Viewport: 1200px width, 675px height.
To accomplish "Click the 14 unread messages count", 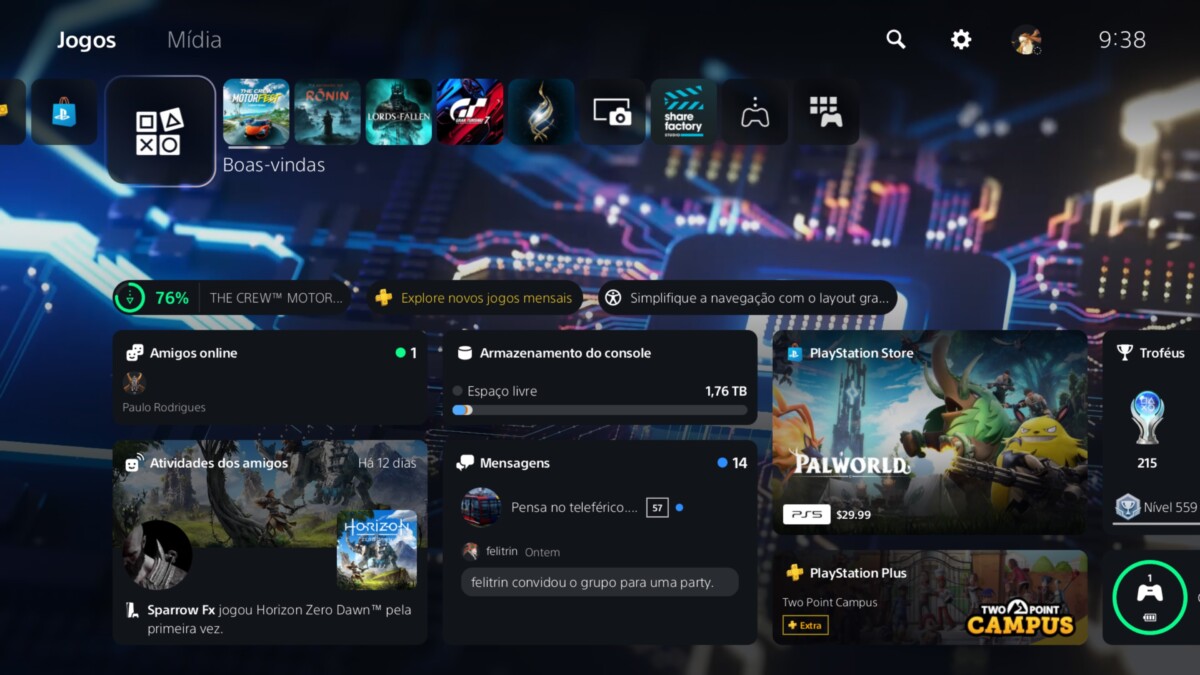I will point(740,463).
